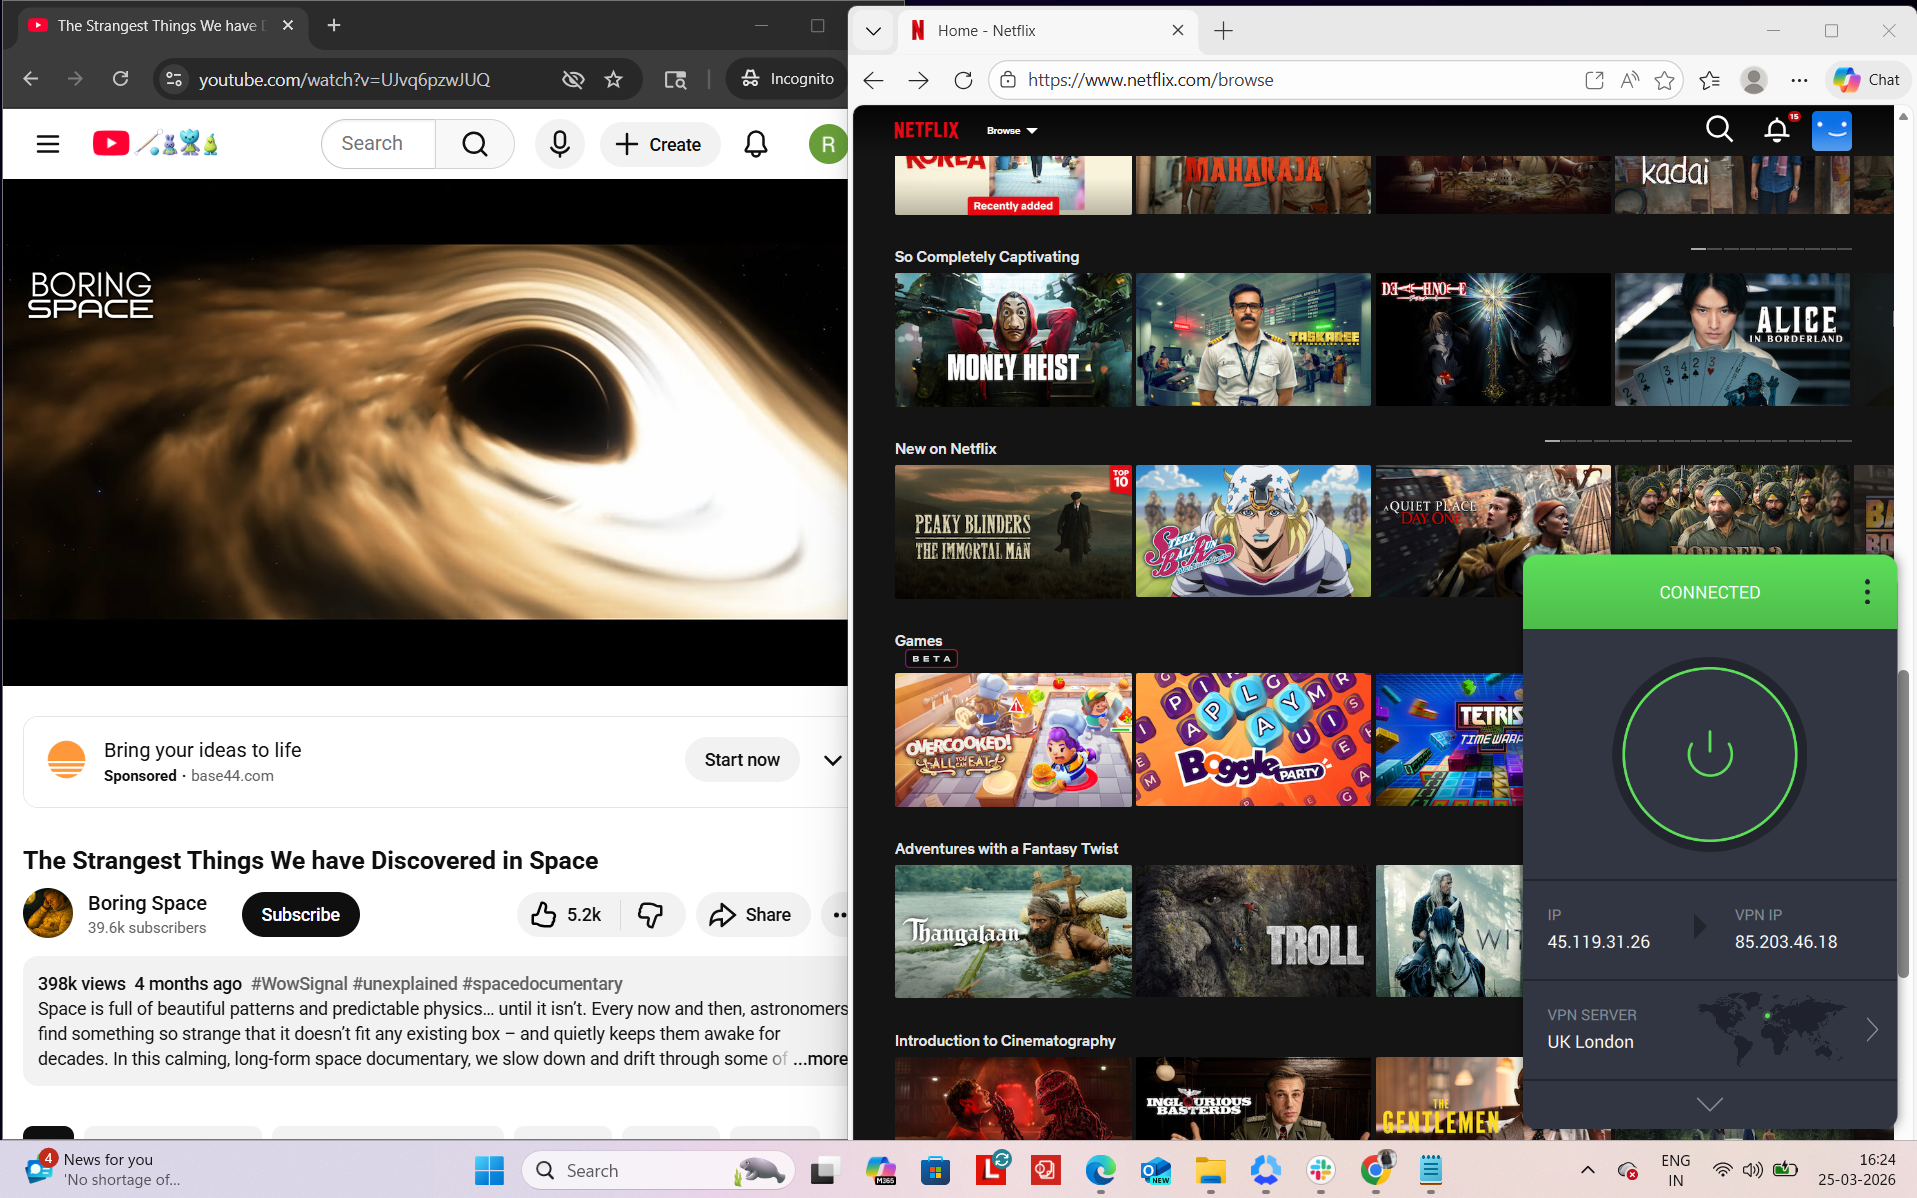Expand the video description with ...more
1917x1198 pixels.
click(x=819, y=1058)
